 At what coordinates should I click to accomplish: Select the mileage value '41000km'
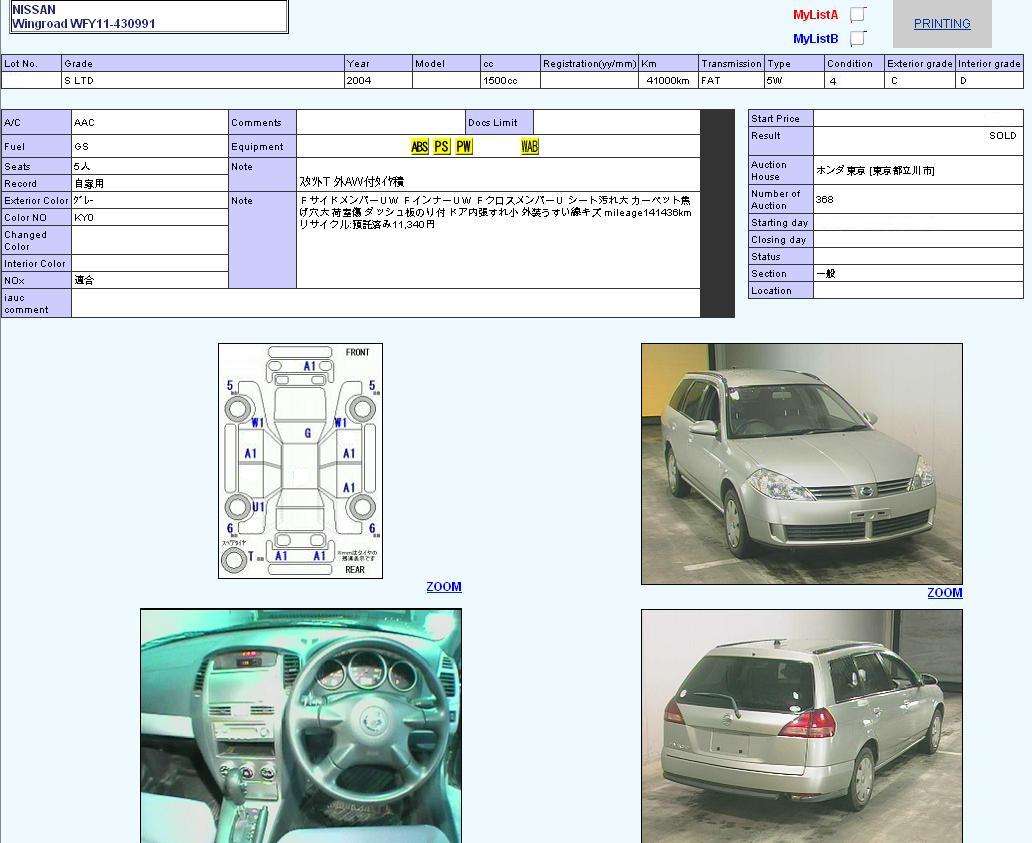pos(667,80)
